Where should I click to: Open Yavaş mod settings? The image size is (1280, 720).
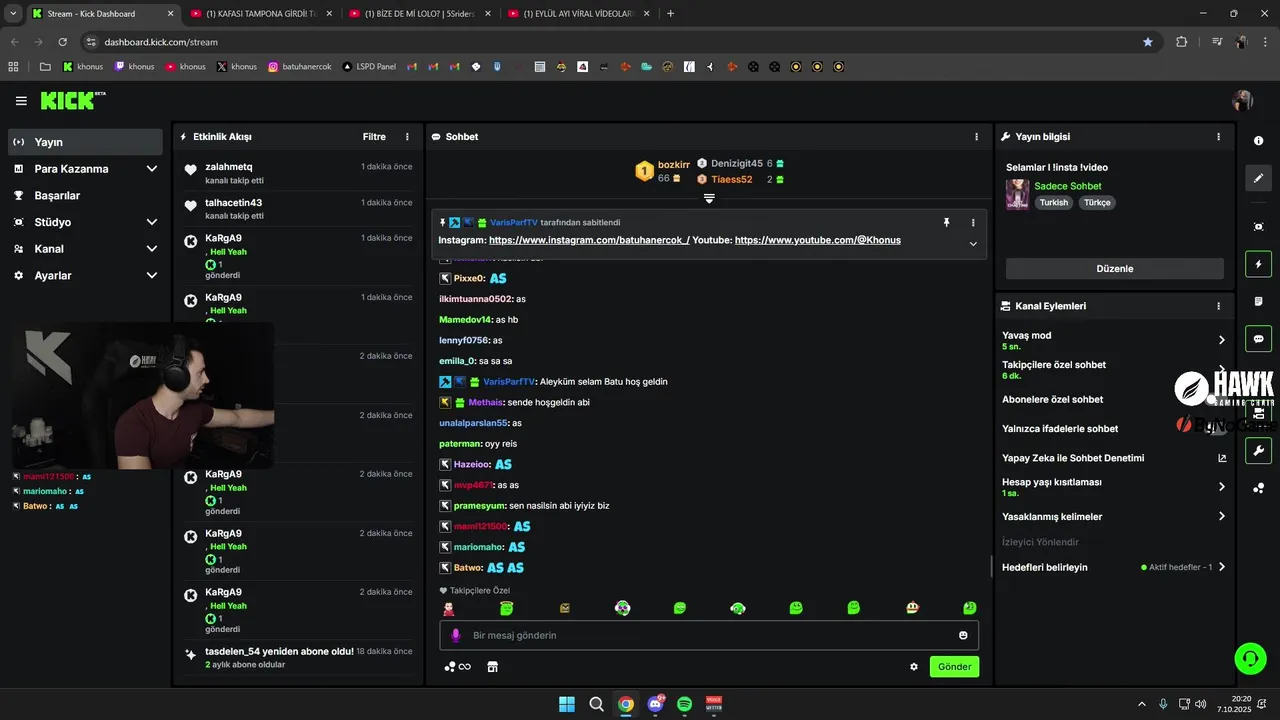1113,340
